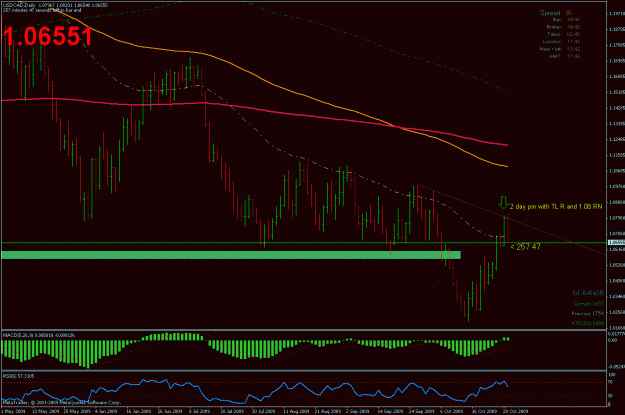Click the D1 RANGE heading
Screen dimensions: 625x415
pyautogui.click(x=588, y=293)
